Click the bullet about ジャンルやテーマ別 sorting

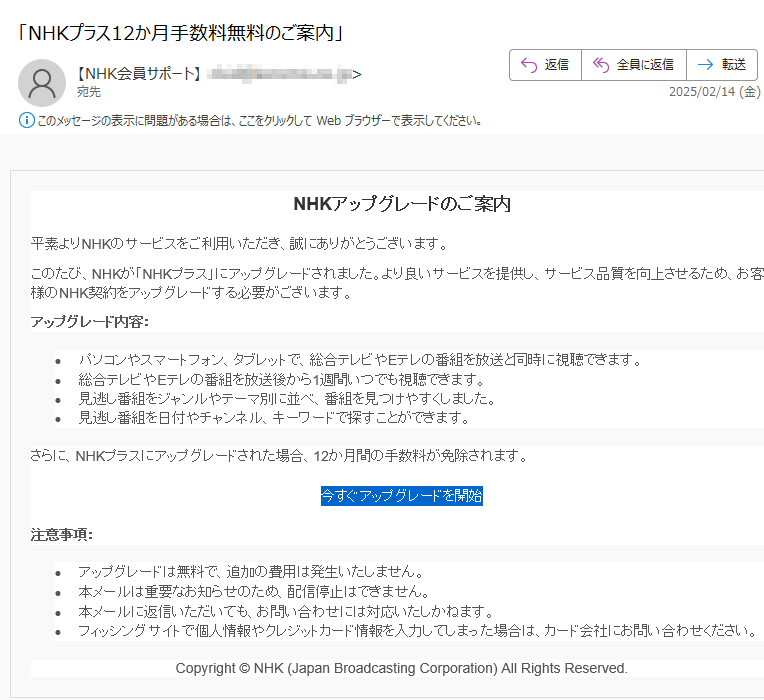[287, 399]
